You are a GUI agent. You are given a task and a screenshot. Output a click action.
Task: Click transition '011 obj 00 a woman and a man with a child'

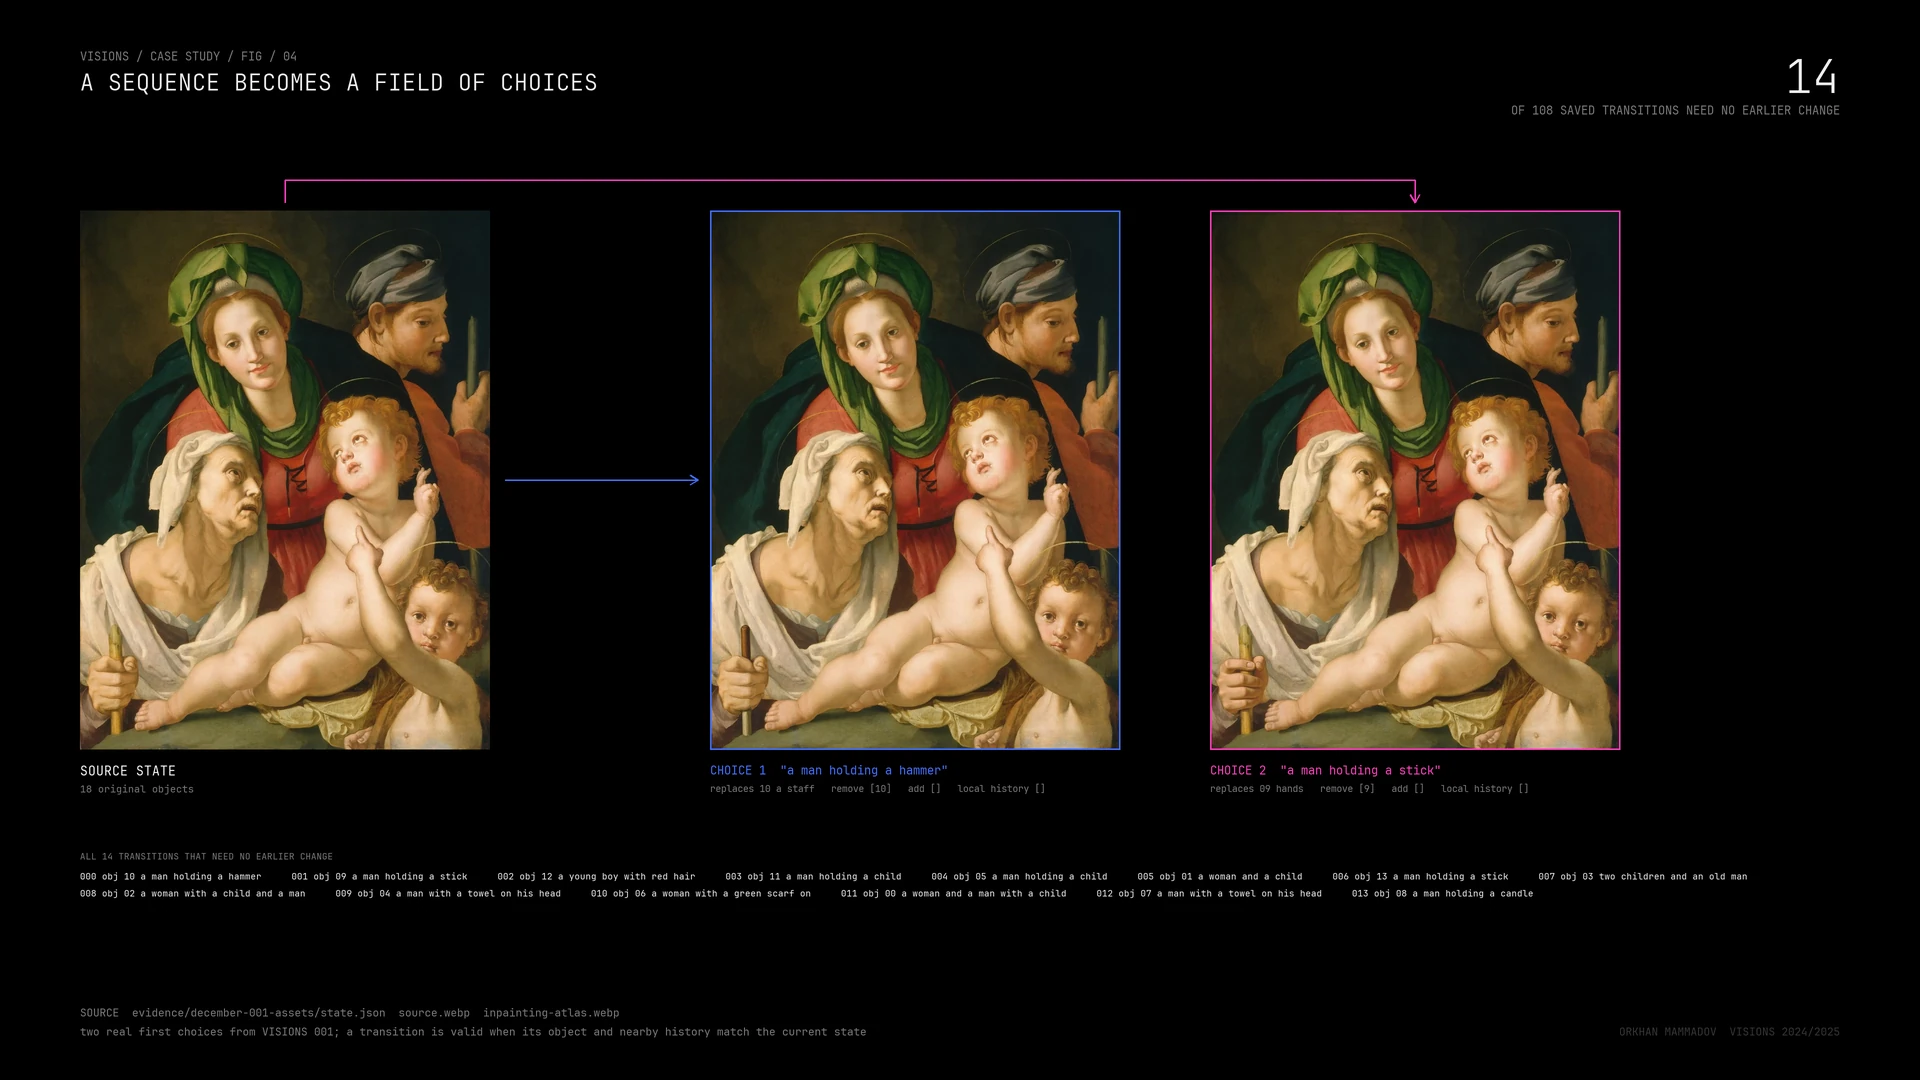point(953,894)
